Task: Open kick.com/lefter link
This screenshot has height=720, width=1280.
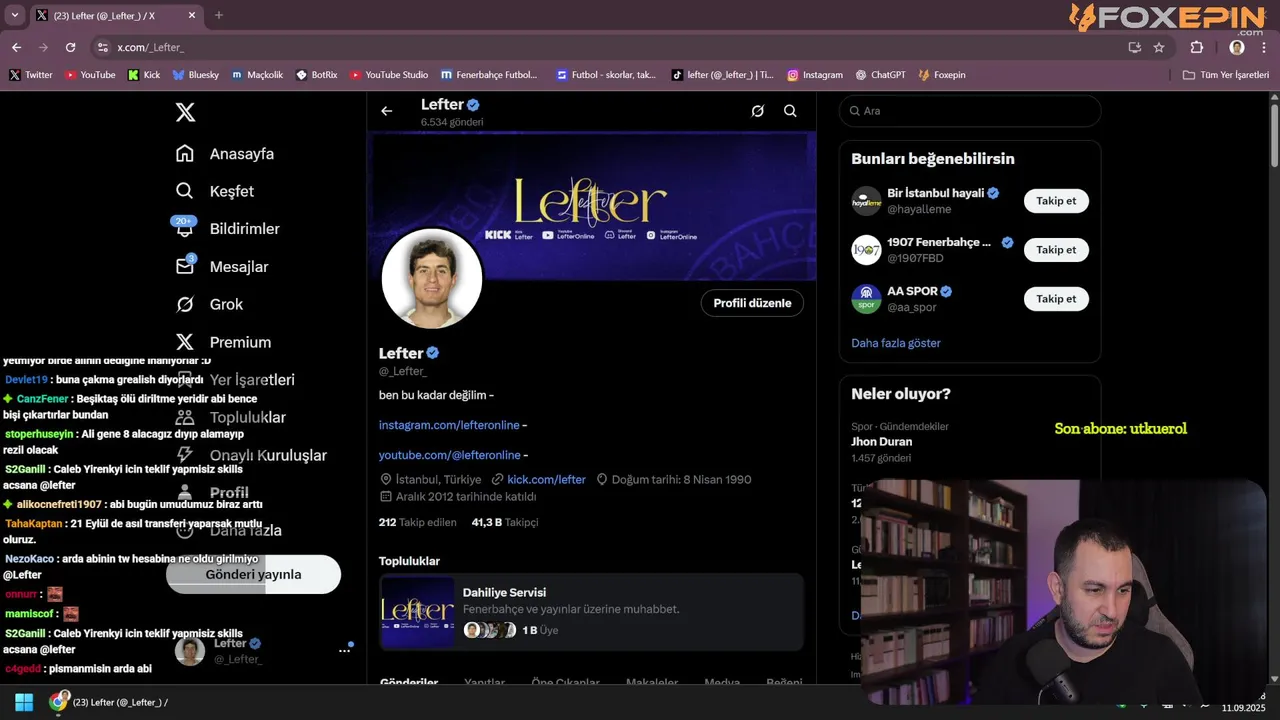Action: click(546, 480)
